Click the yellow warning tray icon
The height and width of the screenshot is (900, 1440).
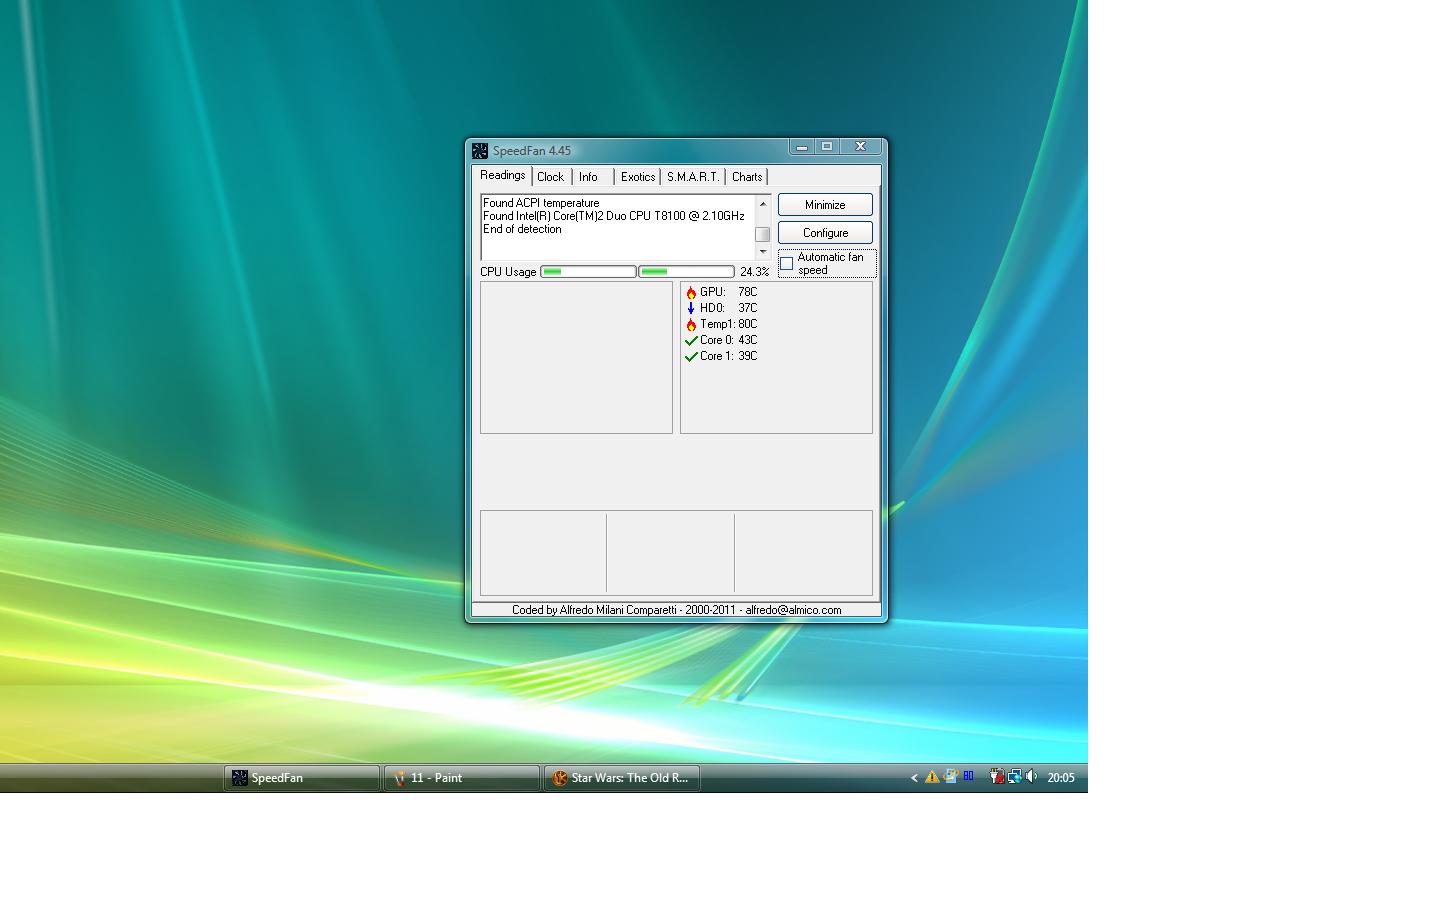click(932, 777)
